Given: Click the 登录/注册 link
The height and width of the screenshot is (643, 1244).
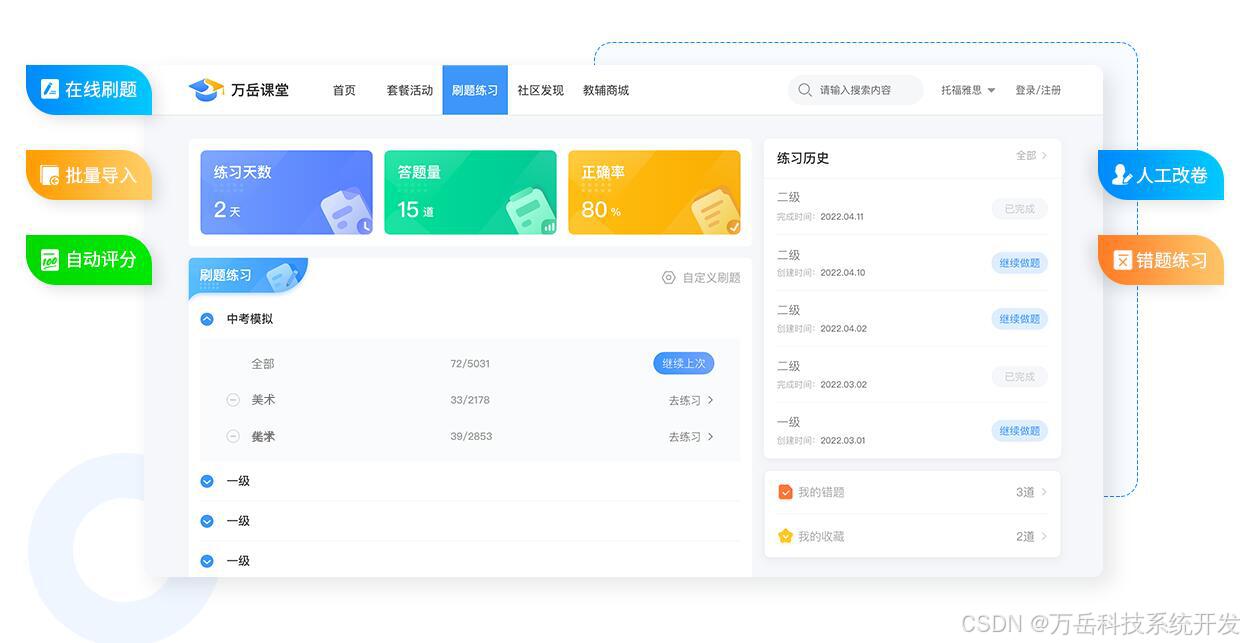Looking at the screenshot, I should tap(1038, 89).
